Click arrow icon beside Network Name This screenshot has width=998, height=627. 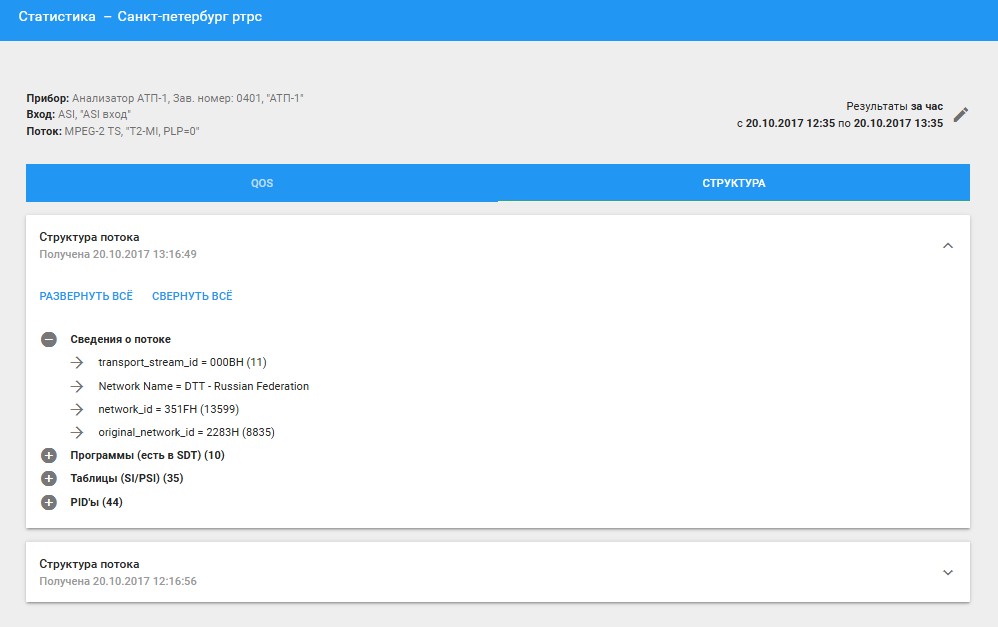click(x=77, y=386)
